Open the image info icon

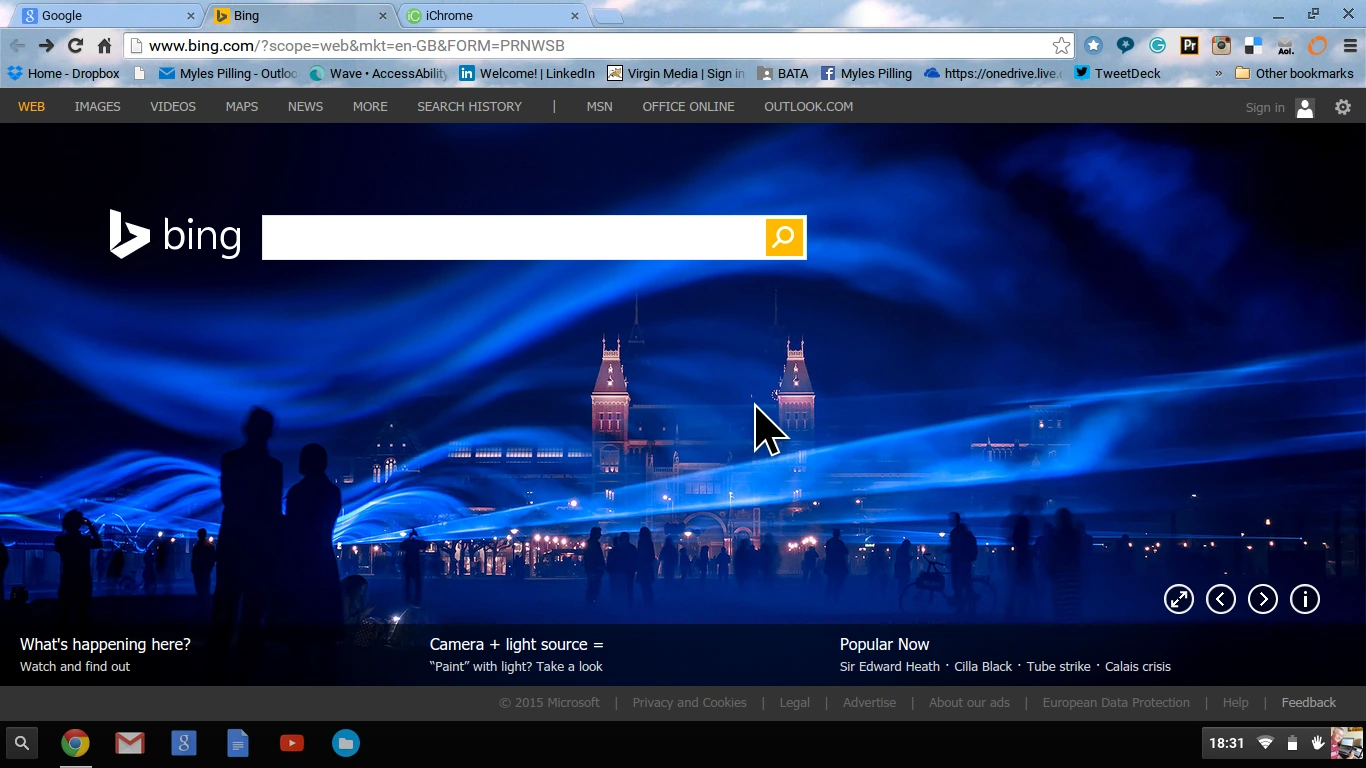click(x=1305, y=599)
